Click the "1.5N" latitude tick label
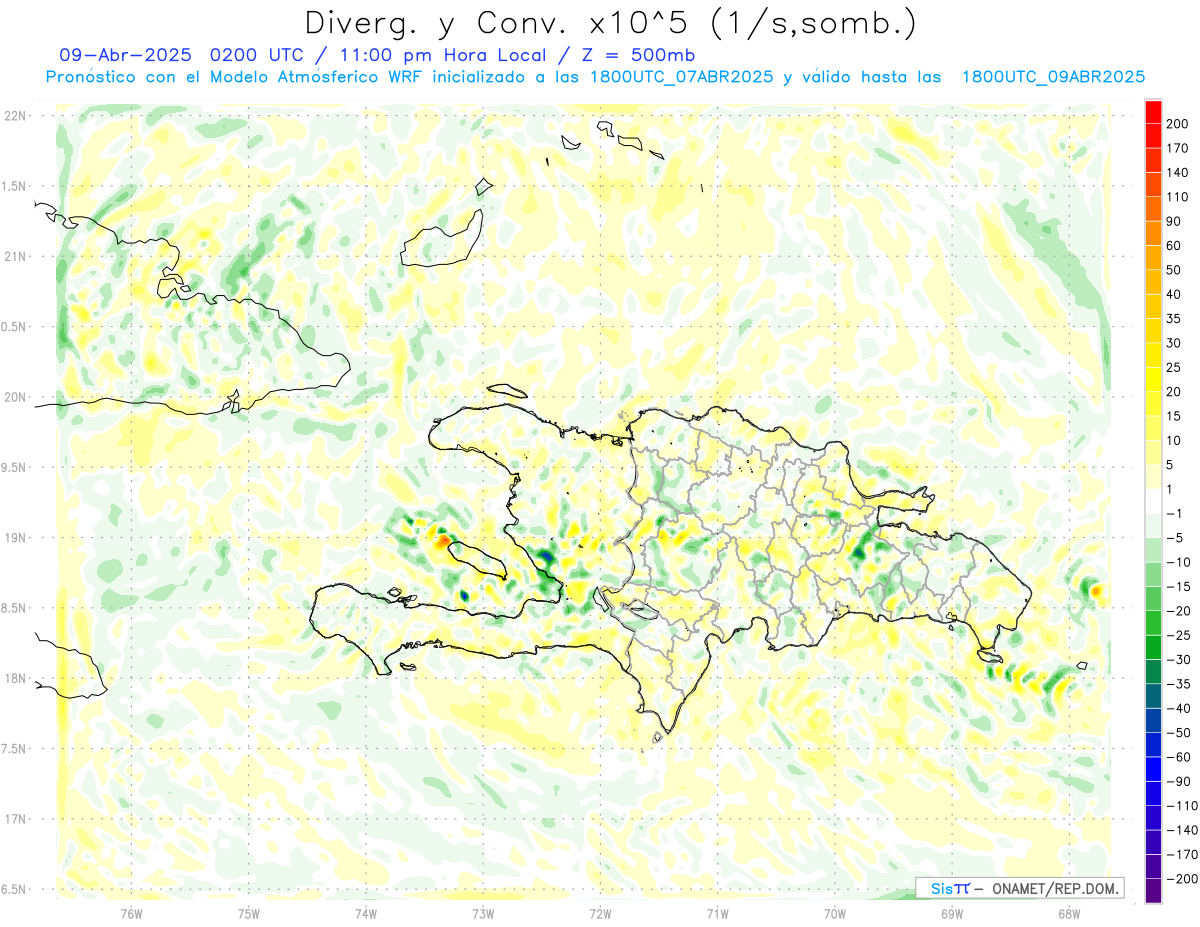The width and height of the screenshot is (1200, 927). [14, 186]
